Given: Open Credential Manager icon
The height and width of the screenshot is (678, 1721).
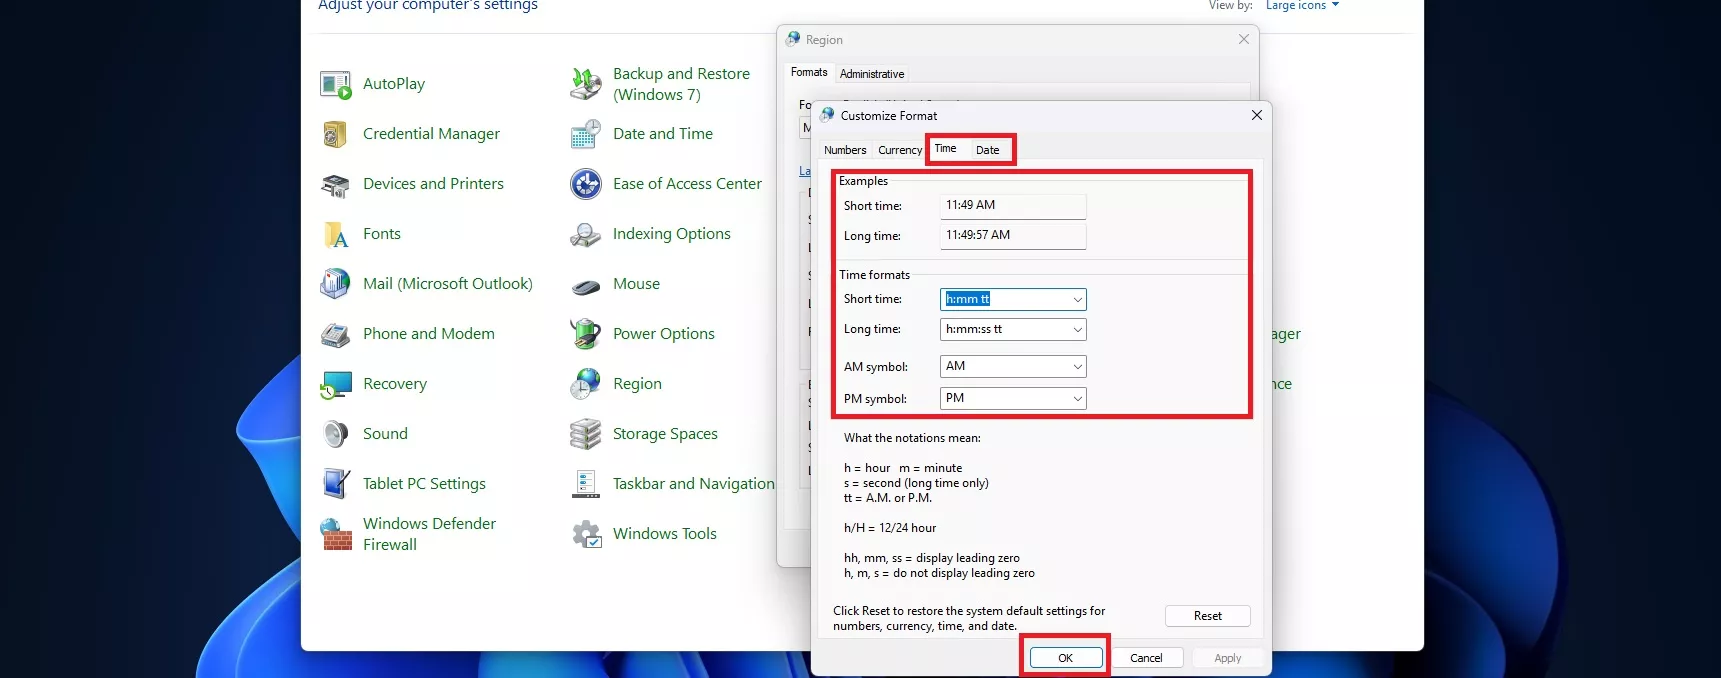Looking at the screenshot, I should [336, 134].
